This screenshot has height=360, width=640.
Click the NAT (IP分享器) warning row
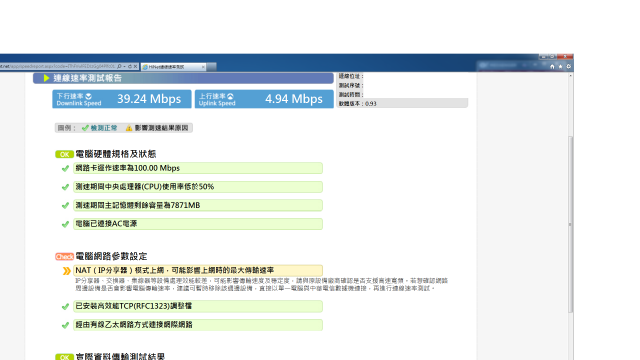click(x=198, y=271)
